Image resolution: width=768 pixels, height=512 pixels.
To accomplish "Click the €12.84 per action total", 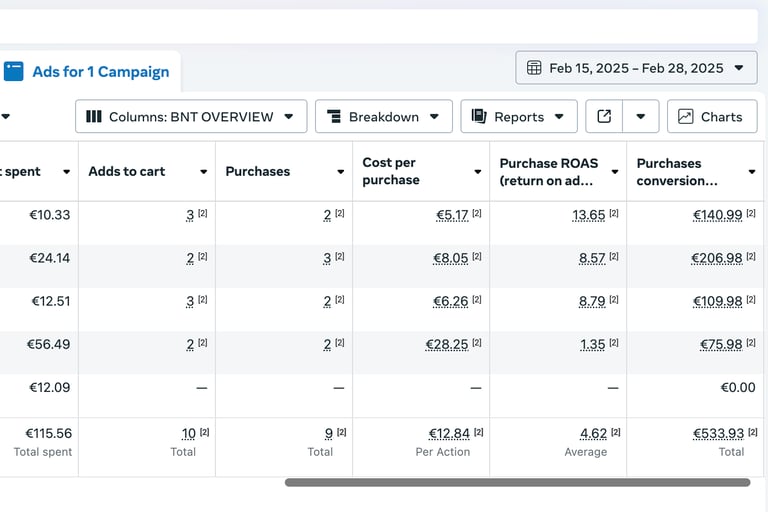I will [x=449, y=434].
